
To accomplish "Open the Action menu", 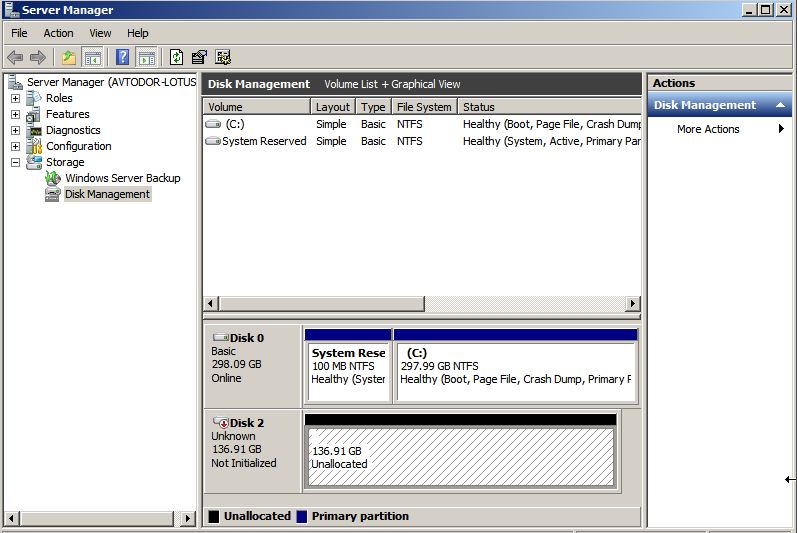I will pos(58,33).
